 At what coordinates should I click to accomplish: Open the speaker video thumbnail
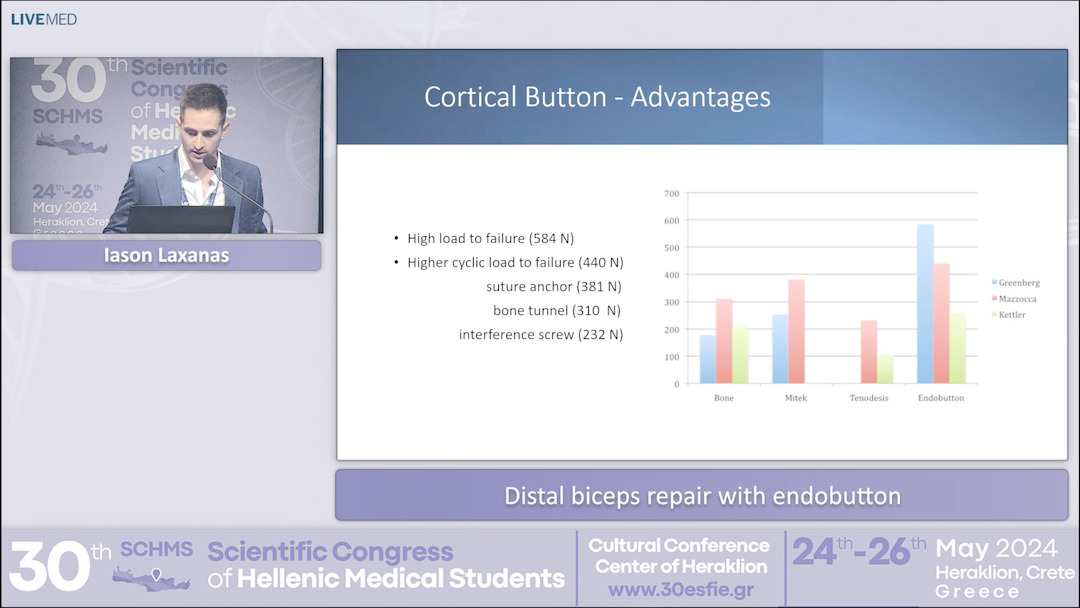pos(166,145)
